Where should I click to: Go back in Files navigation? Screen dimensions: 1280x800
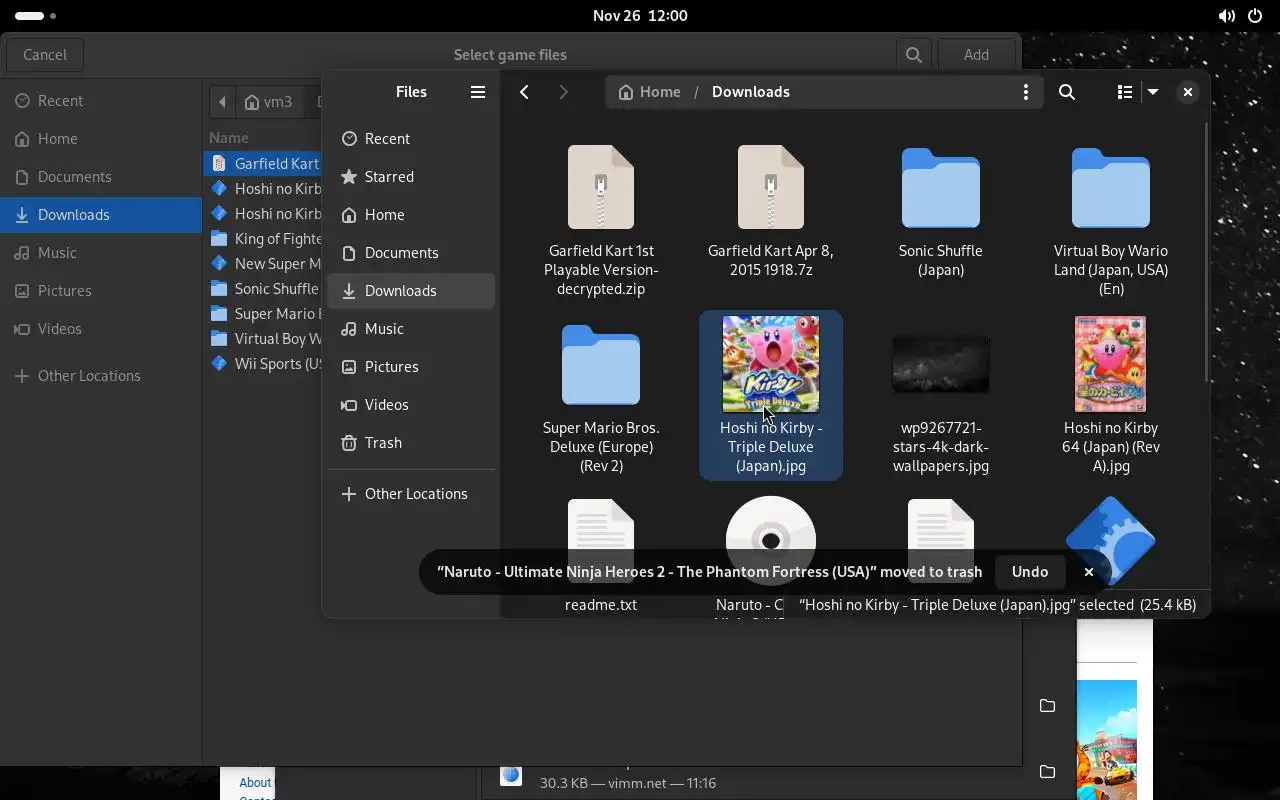coord(524,92)
